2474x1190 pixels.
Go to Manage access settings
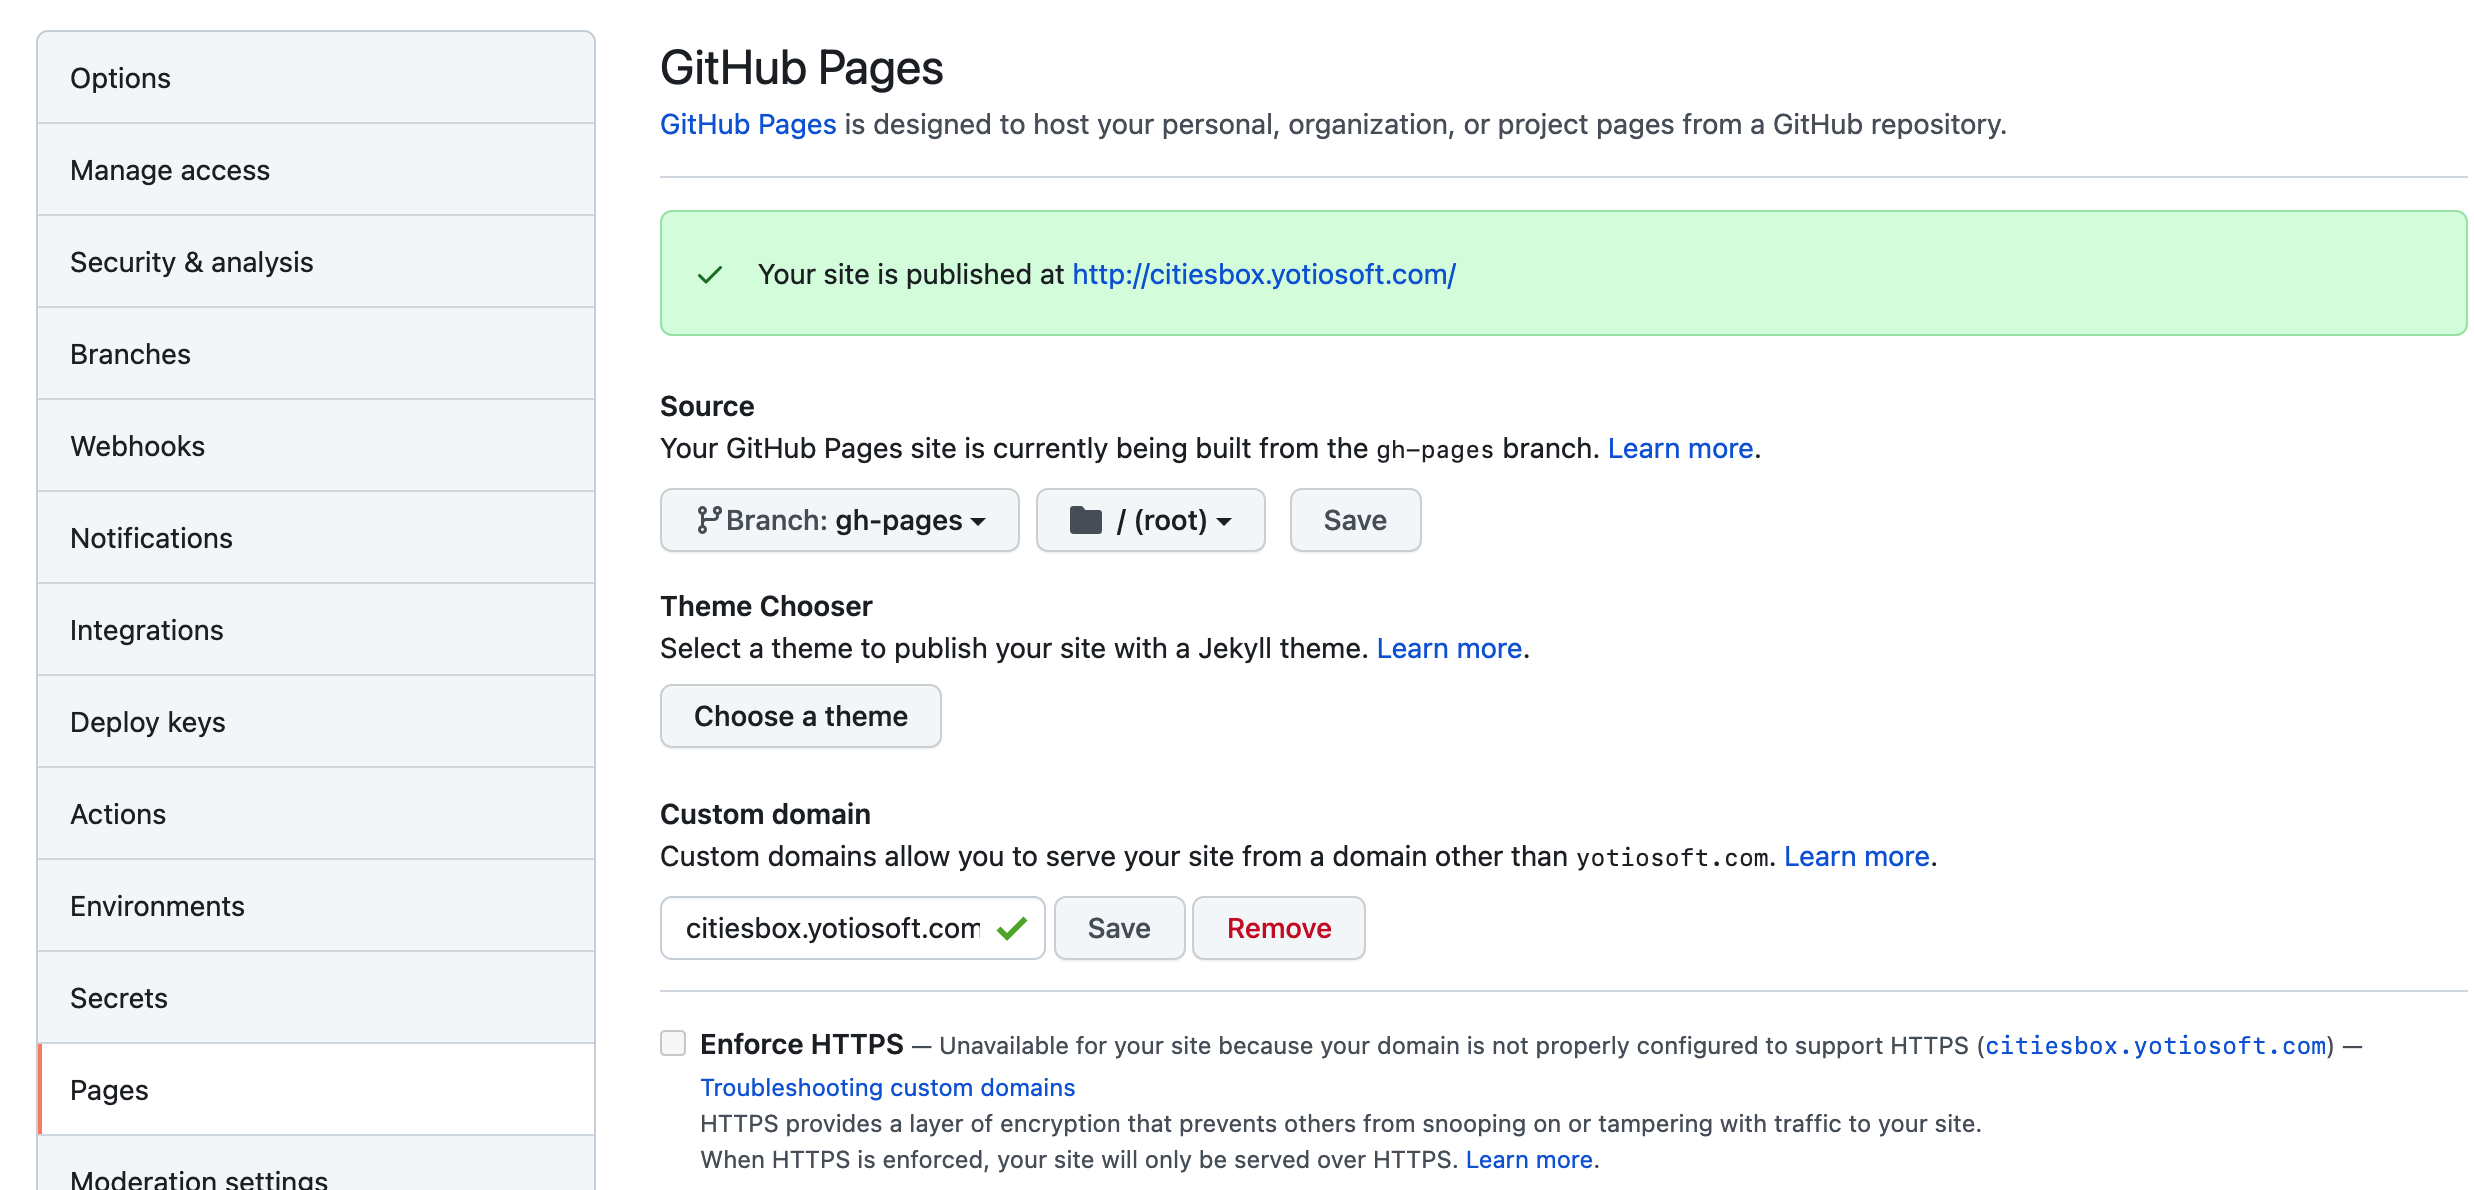click(316, 170)
